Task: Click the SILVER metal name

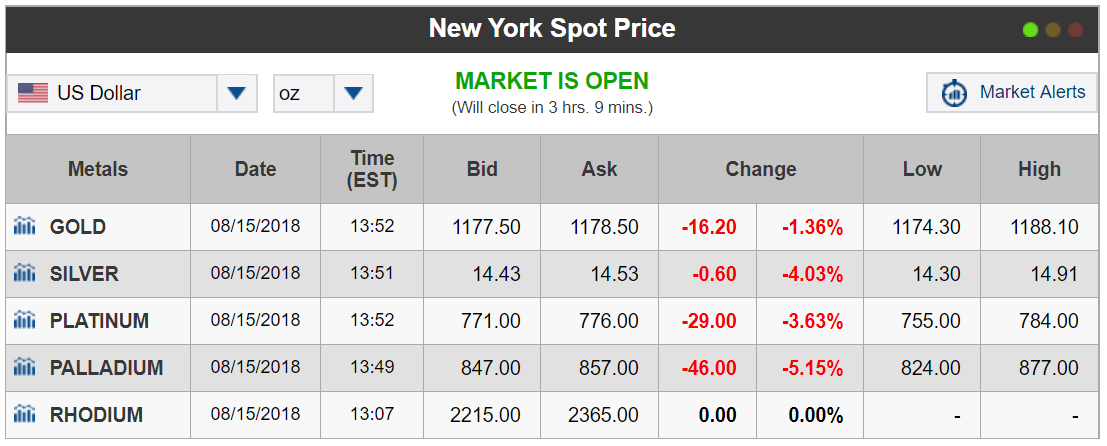Action: click(x=84, y=274)
